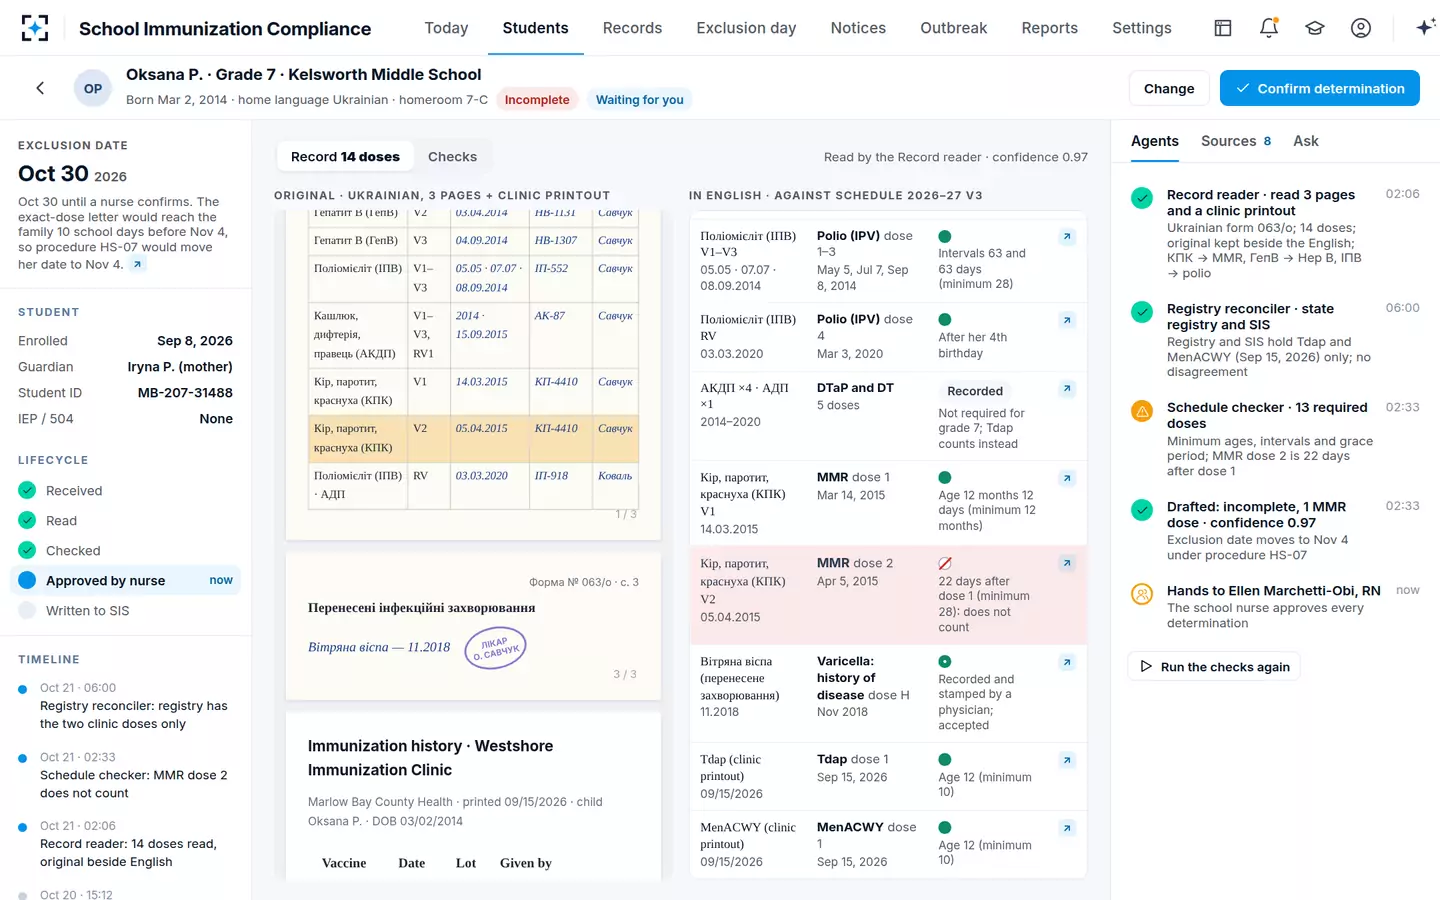Screen dimensions: 1440x900
Task: Click the Waiting for you badge
Action: tap(640, 99)
